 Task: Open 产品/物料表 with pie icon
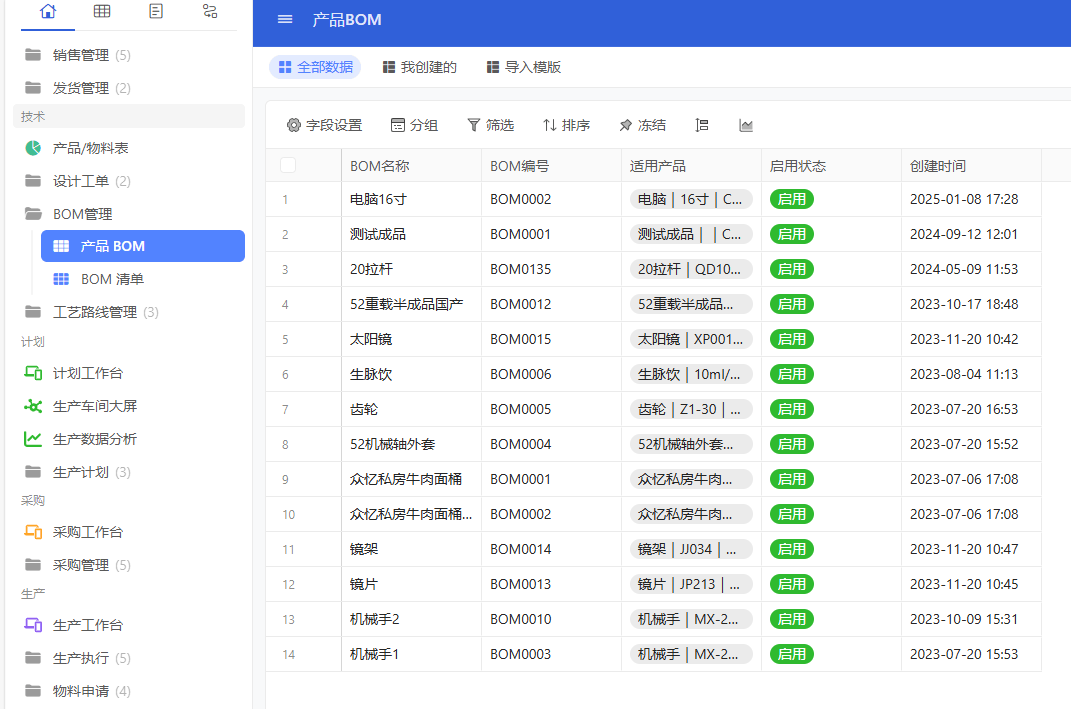[x=90, y=148]
